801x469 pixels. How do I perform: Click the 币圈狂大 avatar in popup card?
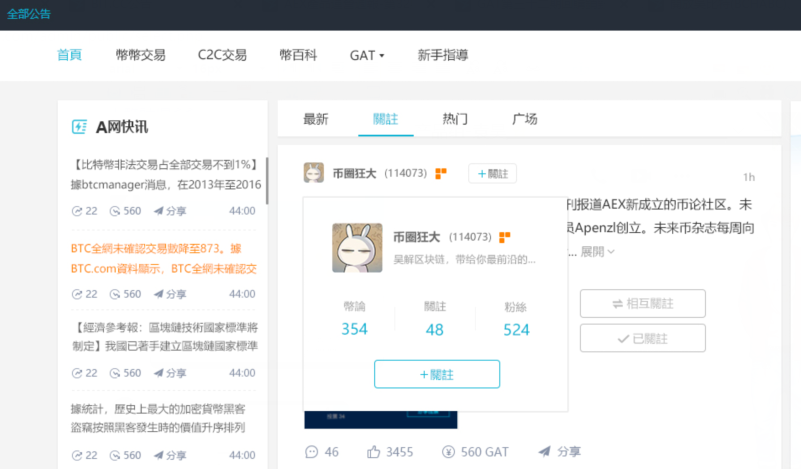(357, 247)
